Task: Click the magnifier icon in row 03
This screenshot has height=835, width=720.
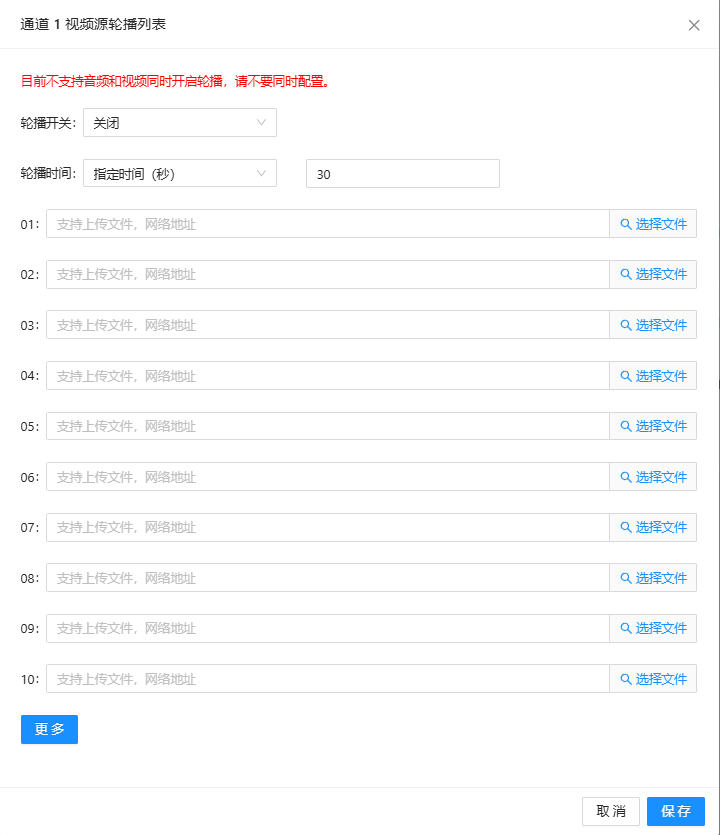Action: tap(626, 325)
